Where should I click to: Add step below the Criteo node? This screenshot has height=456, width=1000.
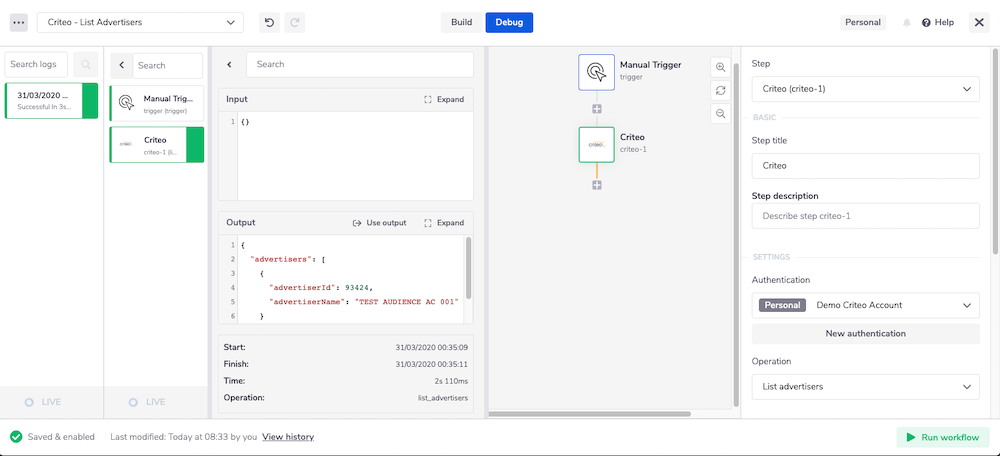(x=597, y=185)
